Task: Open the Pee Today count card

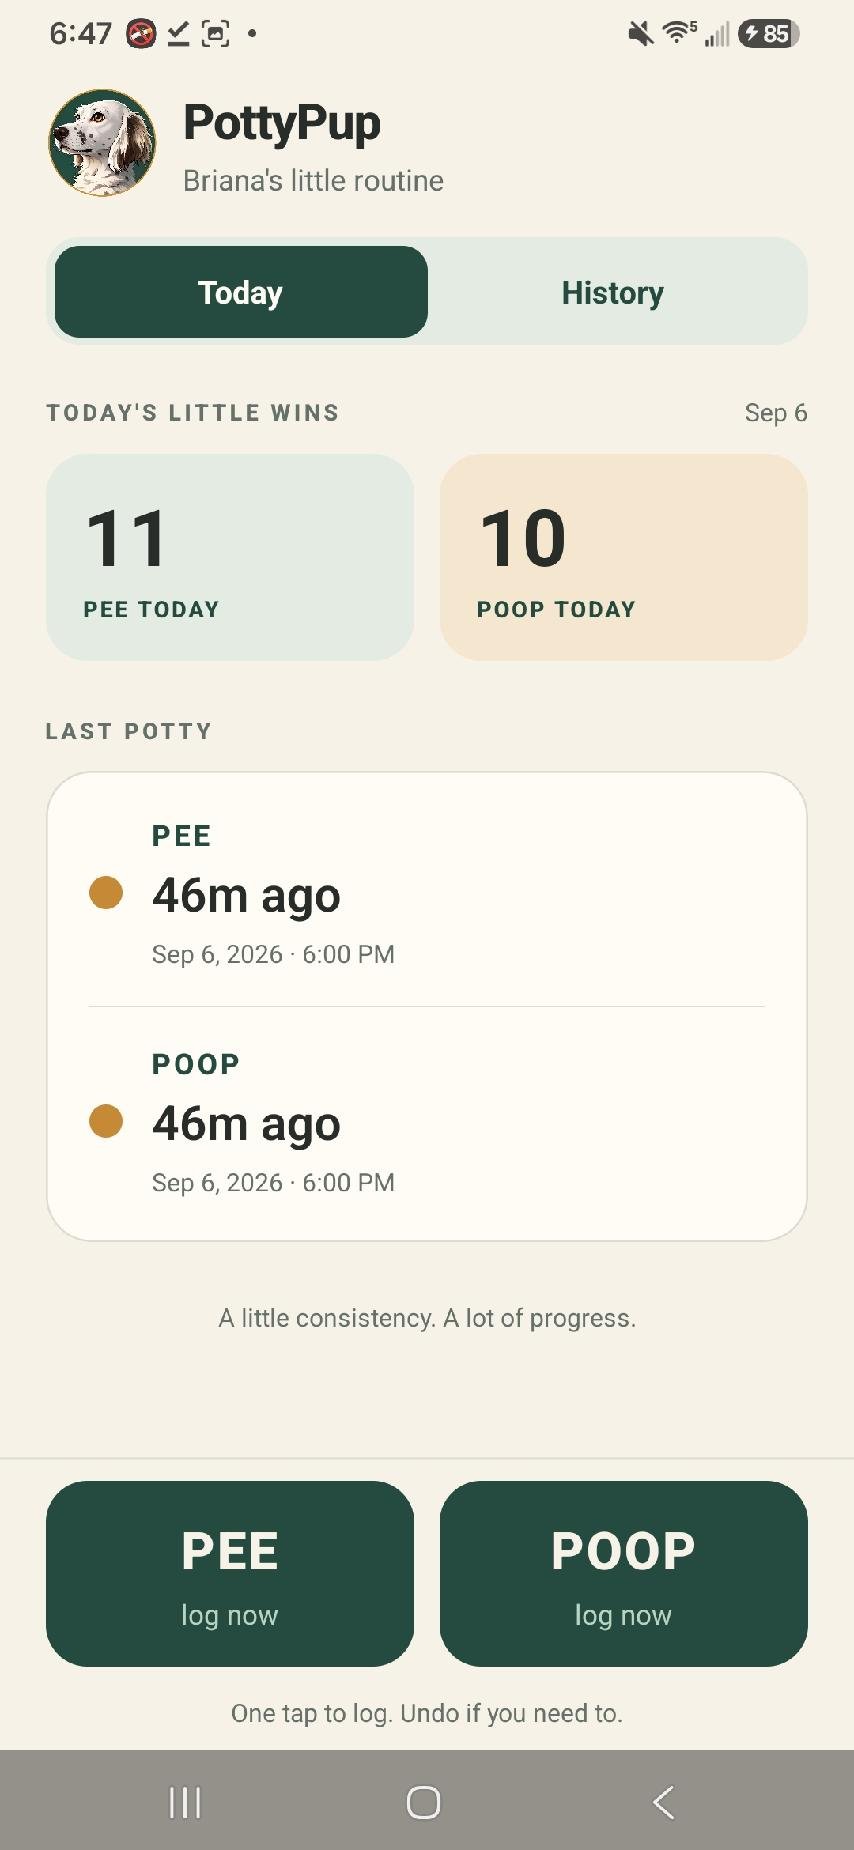Action: coord(230,557)
